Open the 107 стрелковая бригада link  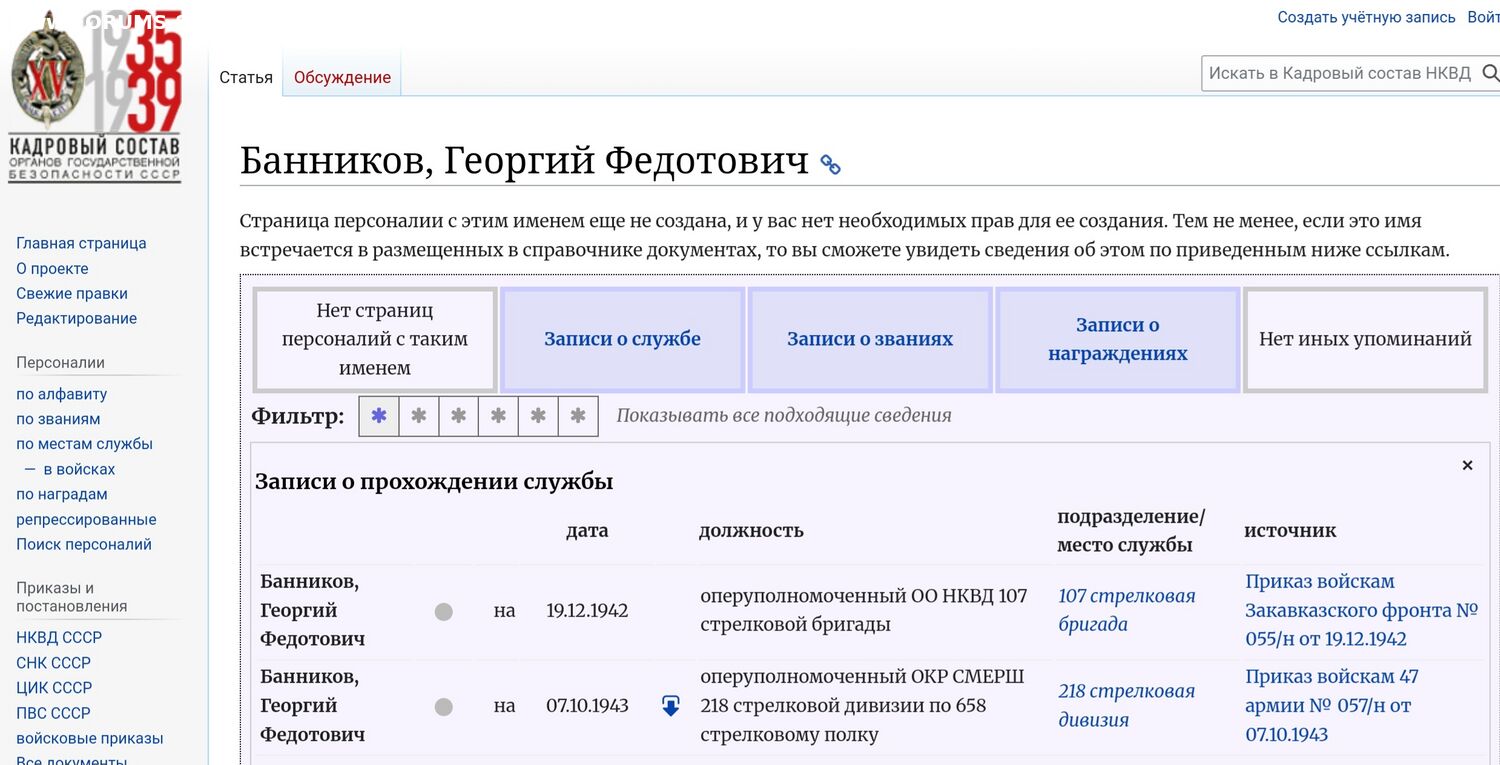(x=1126, y=610)
